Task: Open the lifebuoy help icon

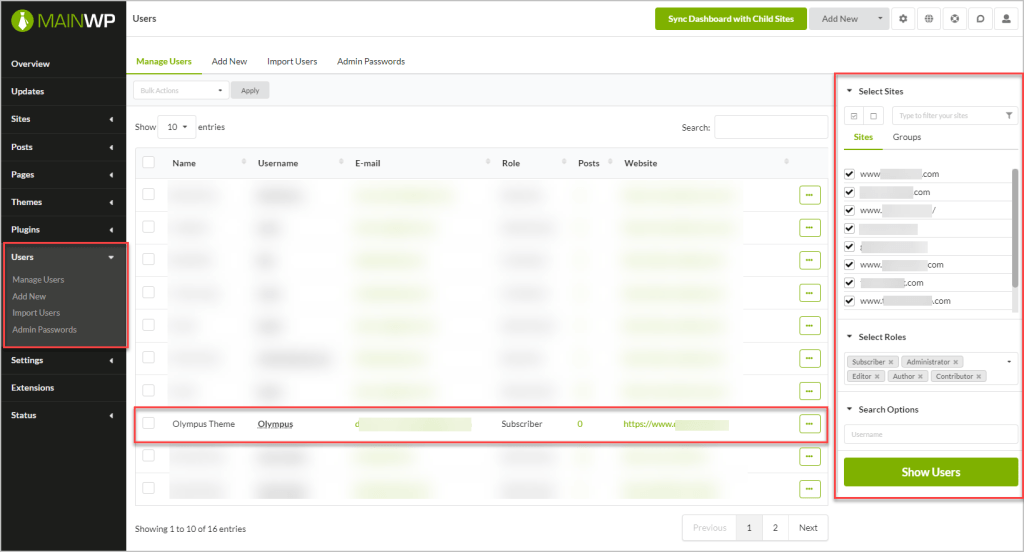Action: click(955, 19)
